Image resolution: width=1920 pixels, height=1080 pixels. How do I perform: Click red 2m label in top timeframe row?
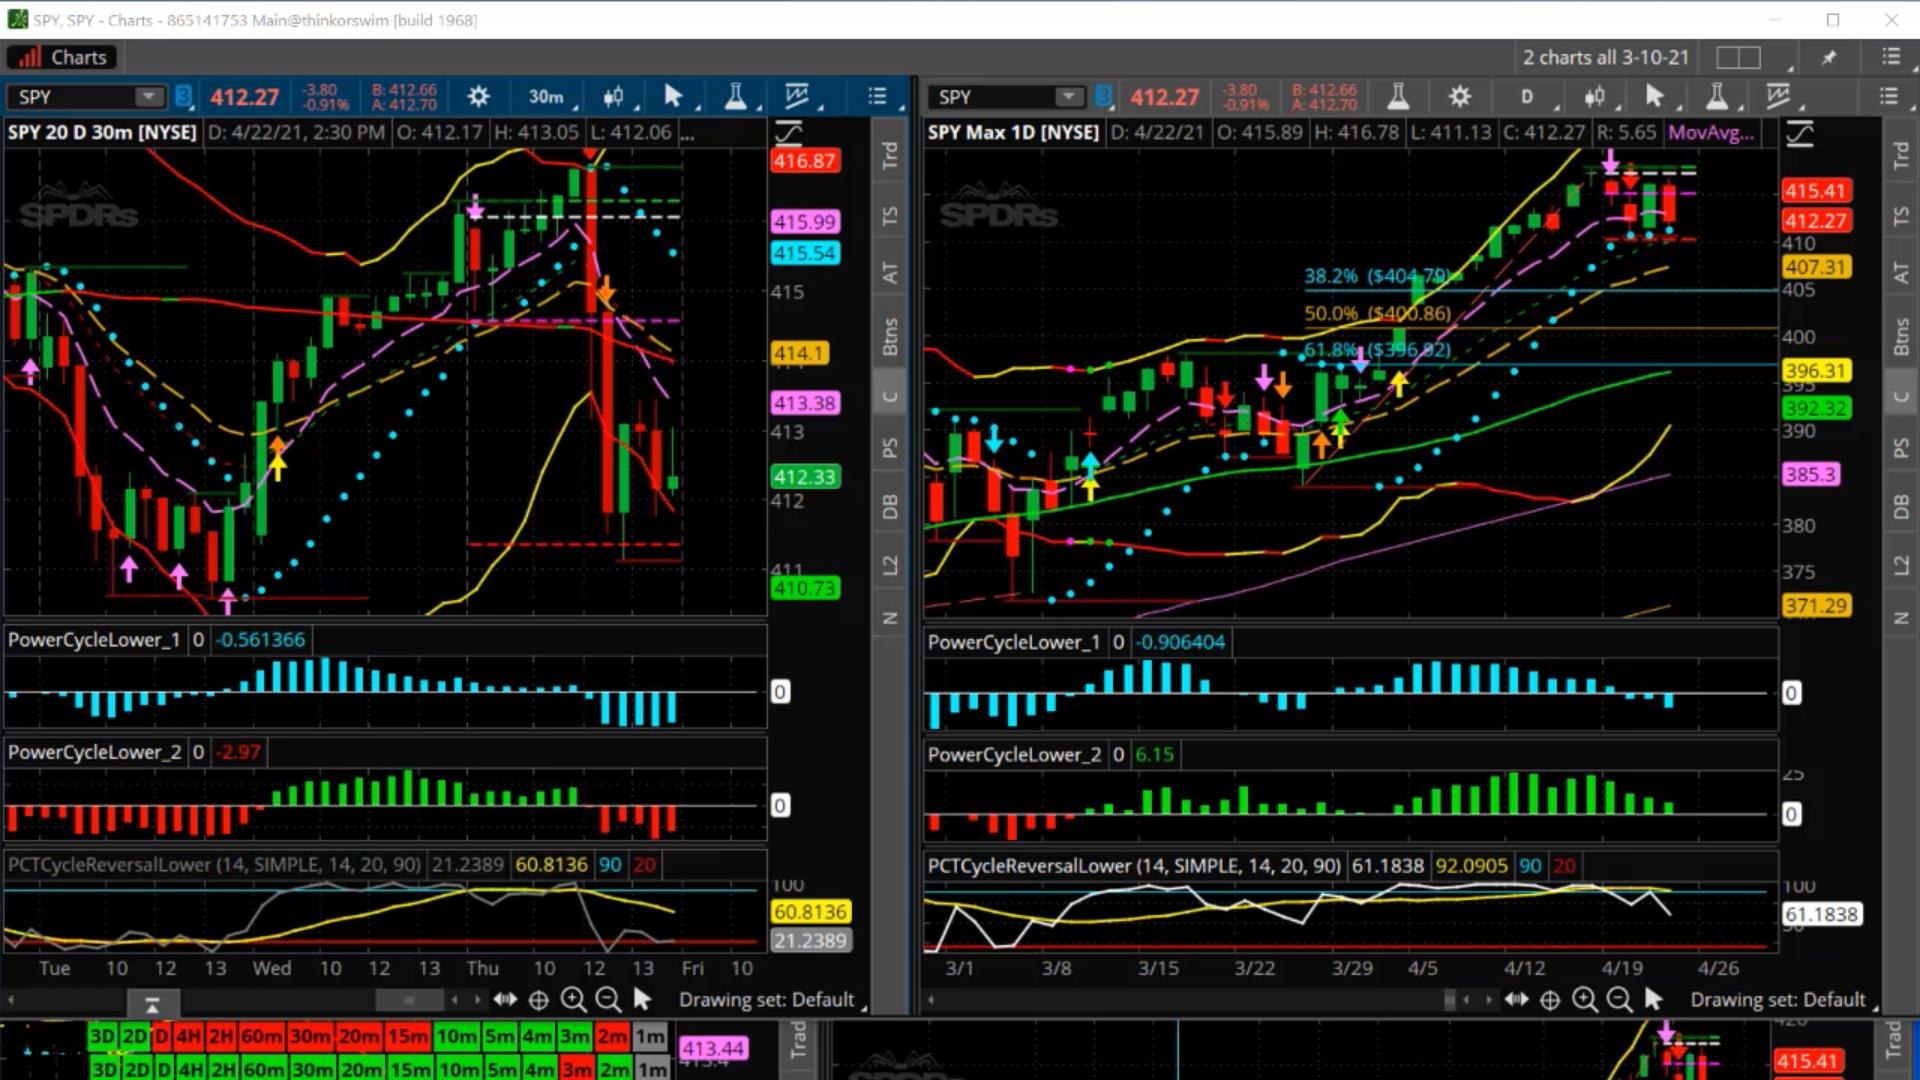[612, 1037]
